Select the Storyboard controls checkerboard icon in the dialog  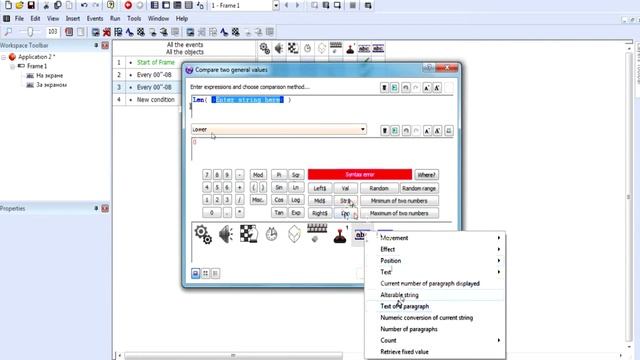(x=249, y=234)
